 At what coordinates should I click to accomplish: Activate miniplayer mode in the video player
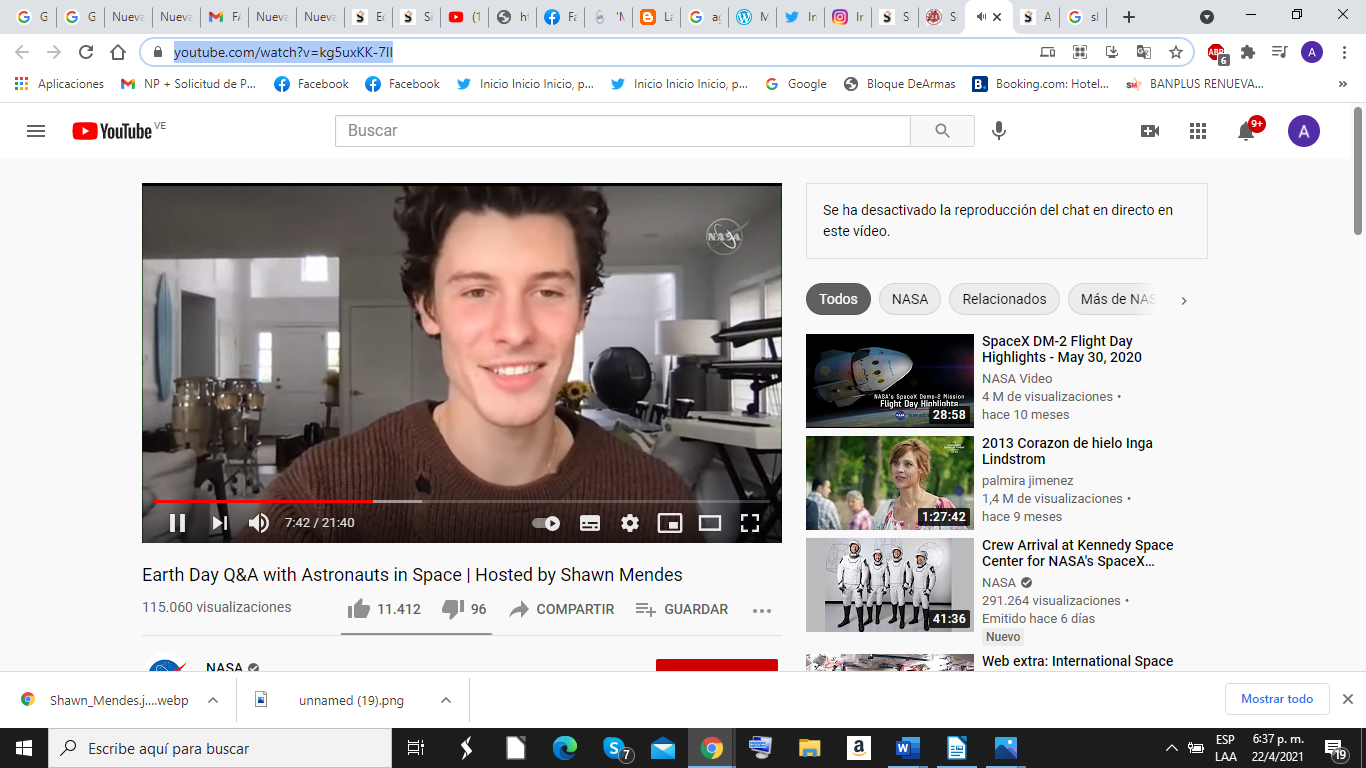point(669,522)
